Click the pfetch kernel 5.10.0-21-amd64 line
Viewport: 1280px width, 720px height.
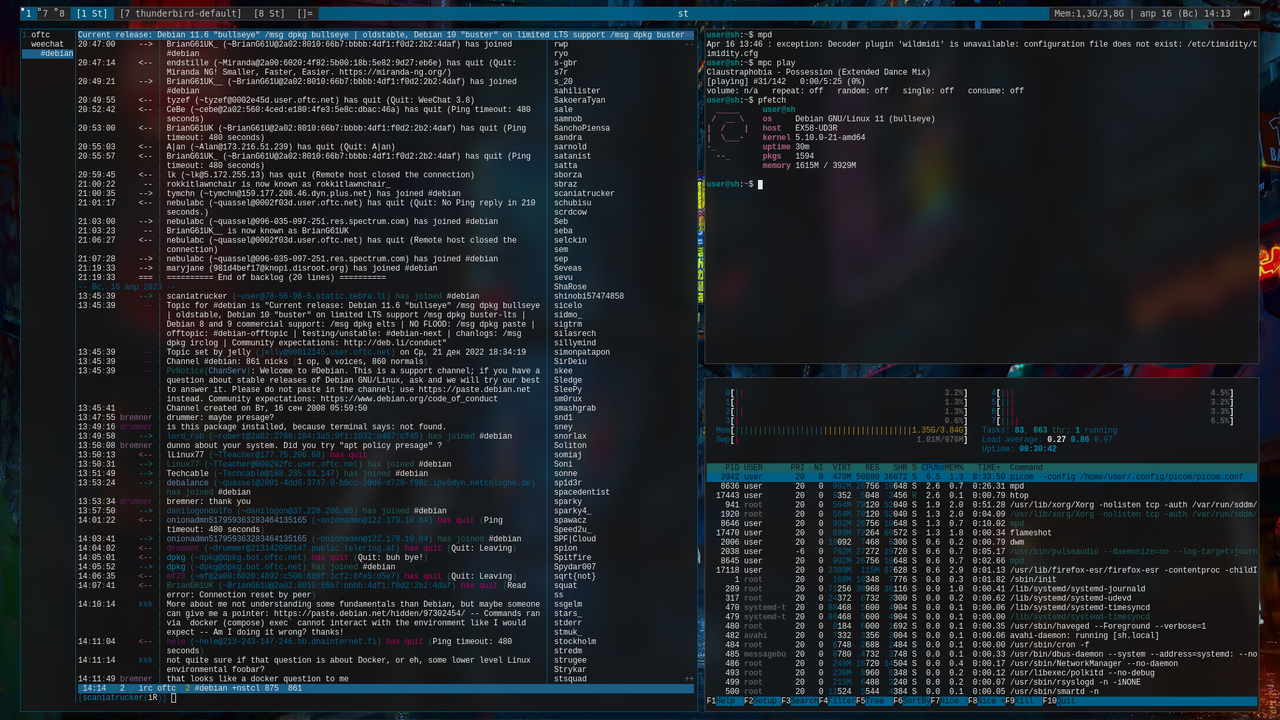814,137
